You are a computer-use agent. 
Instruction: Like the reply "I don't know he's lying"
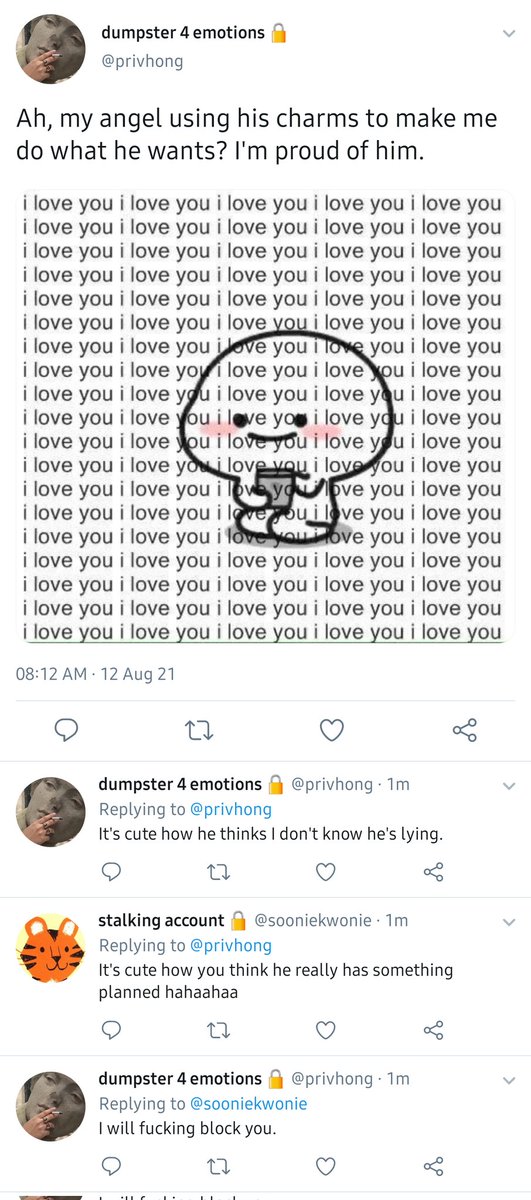325,872
